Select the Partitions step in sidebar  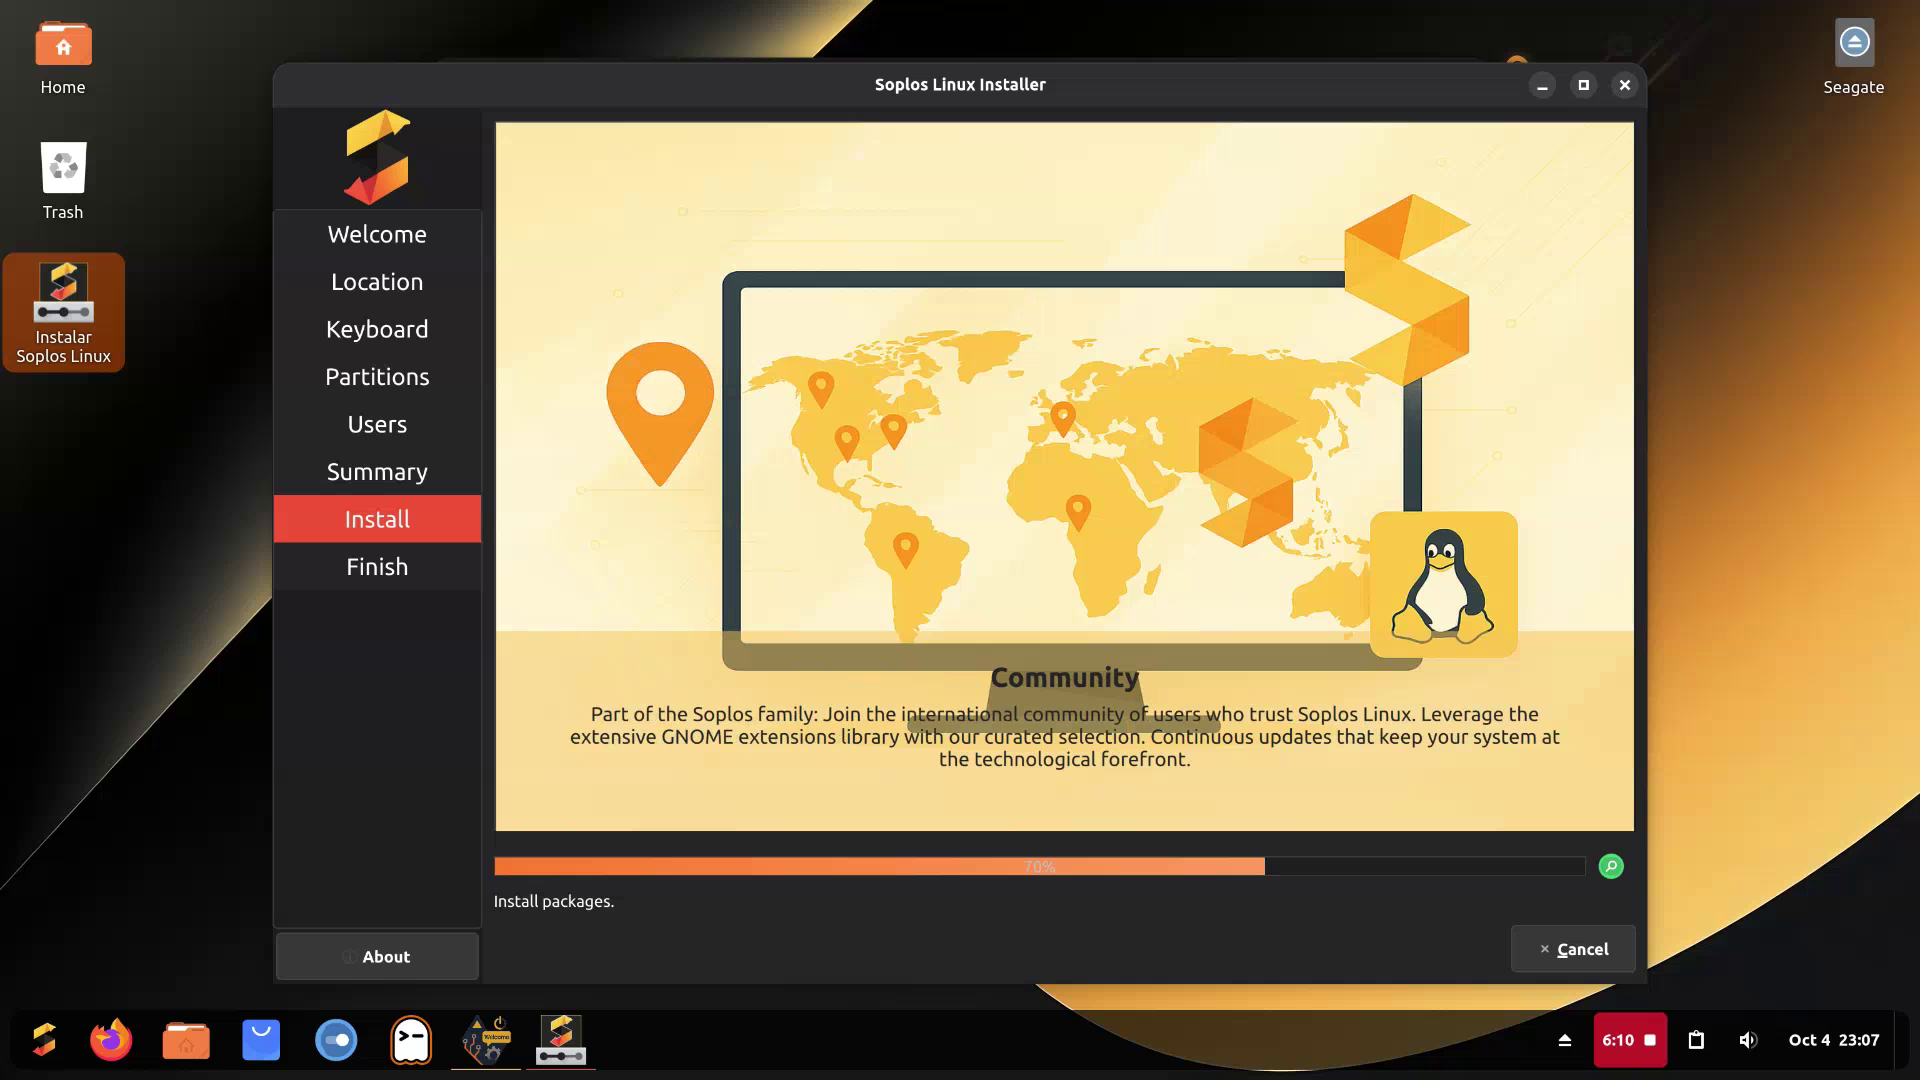click(x=377, y=377)
